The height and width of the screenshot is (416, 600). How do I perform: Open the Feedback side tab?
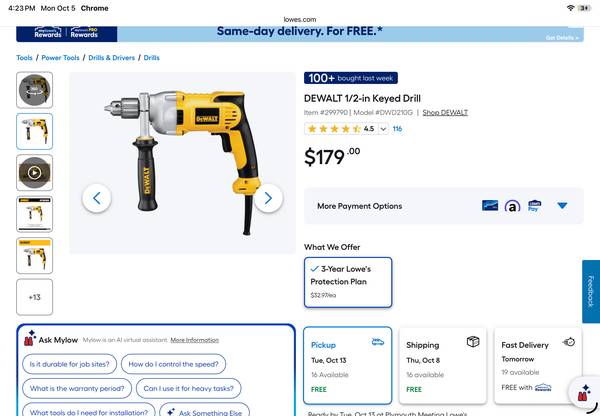click(x=591, y=292)
